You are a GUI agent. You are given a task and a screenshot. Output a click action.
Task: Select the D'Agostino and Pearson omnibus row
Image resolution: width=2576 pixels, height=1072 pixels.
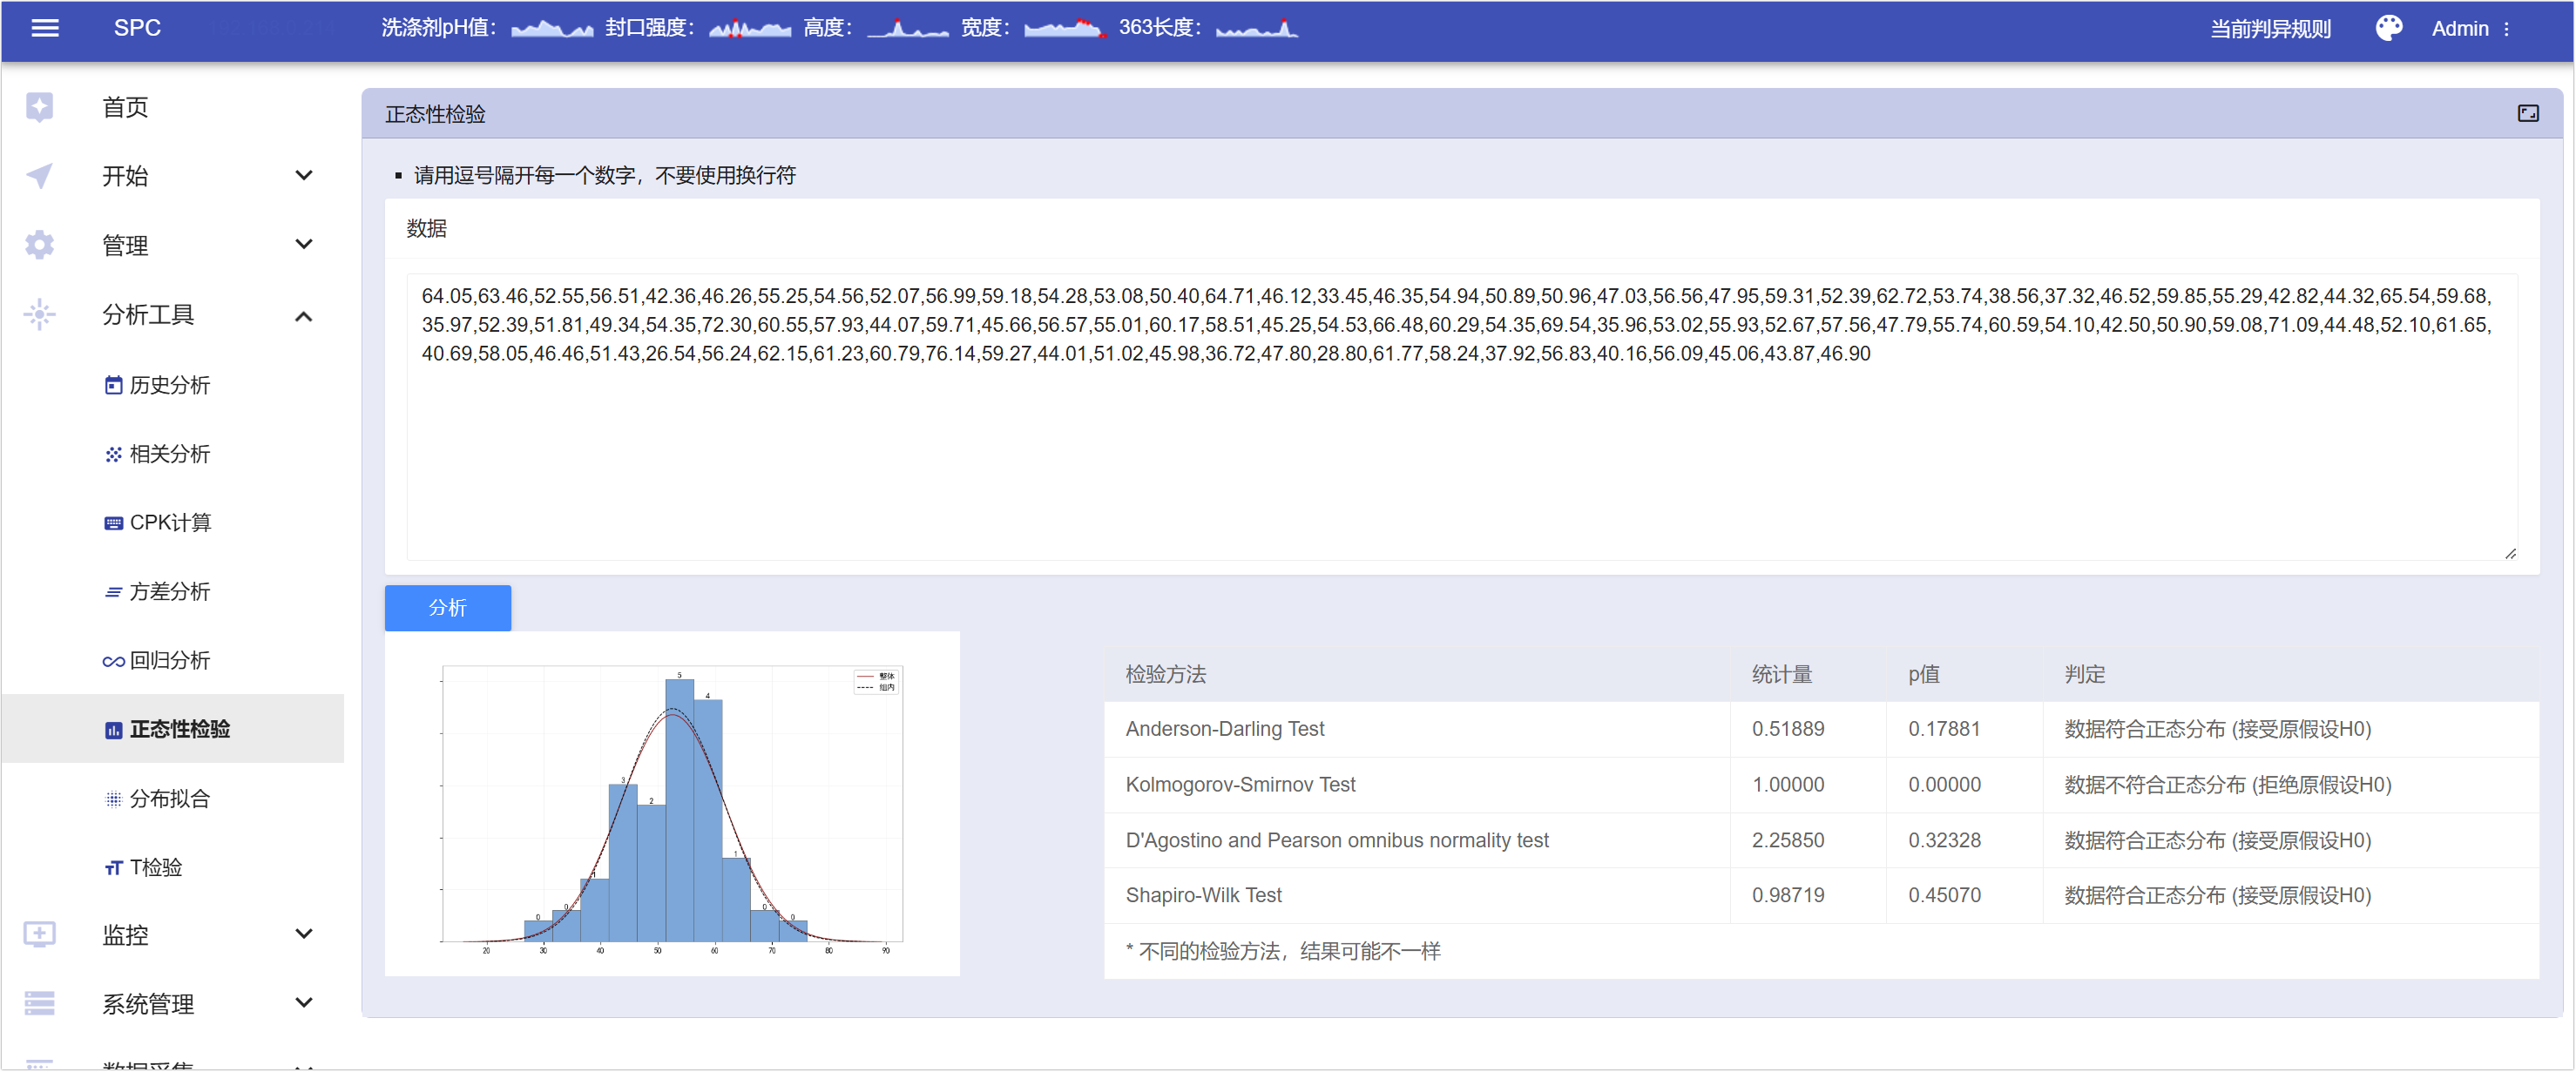coord(1821,841)
